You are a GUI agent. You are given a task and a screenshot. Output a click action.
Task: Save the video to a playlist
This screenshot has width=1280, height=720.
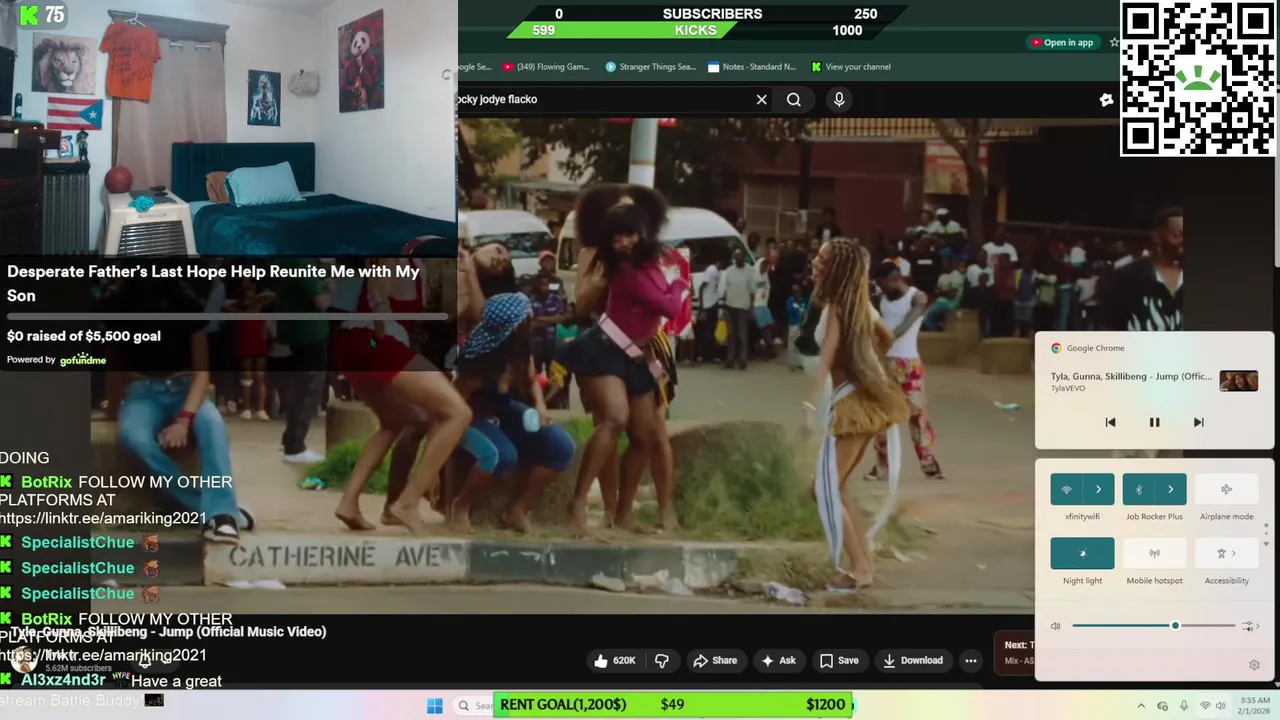pos(839,660)
